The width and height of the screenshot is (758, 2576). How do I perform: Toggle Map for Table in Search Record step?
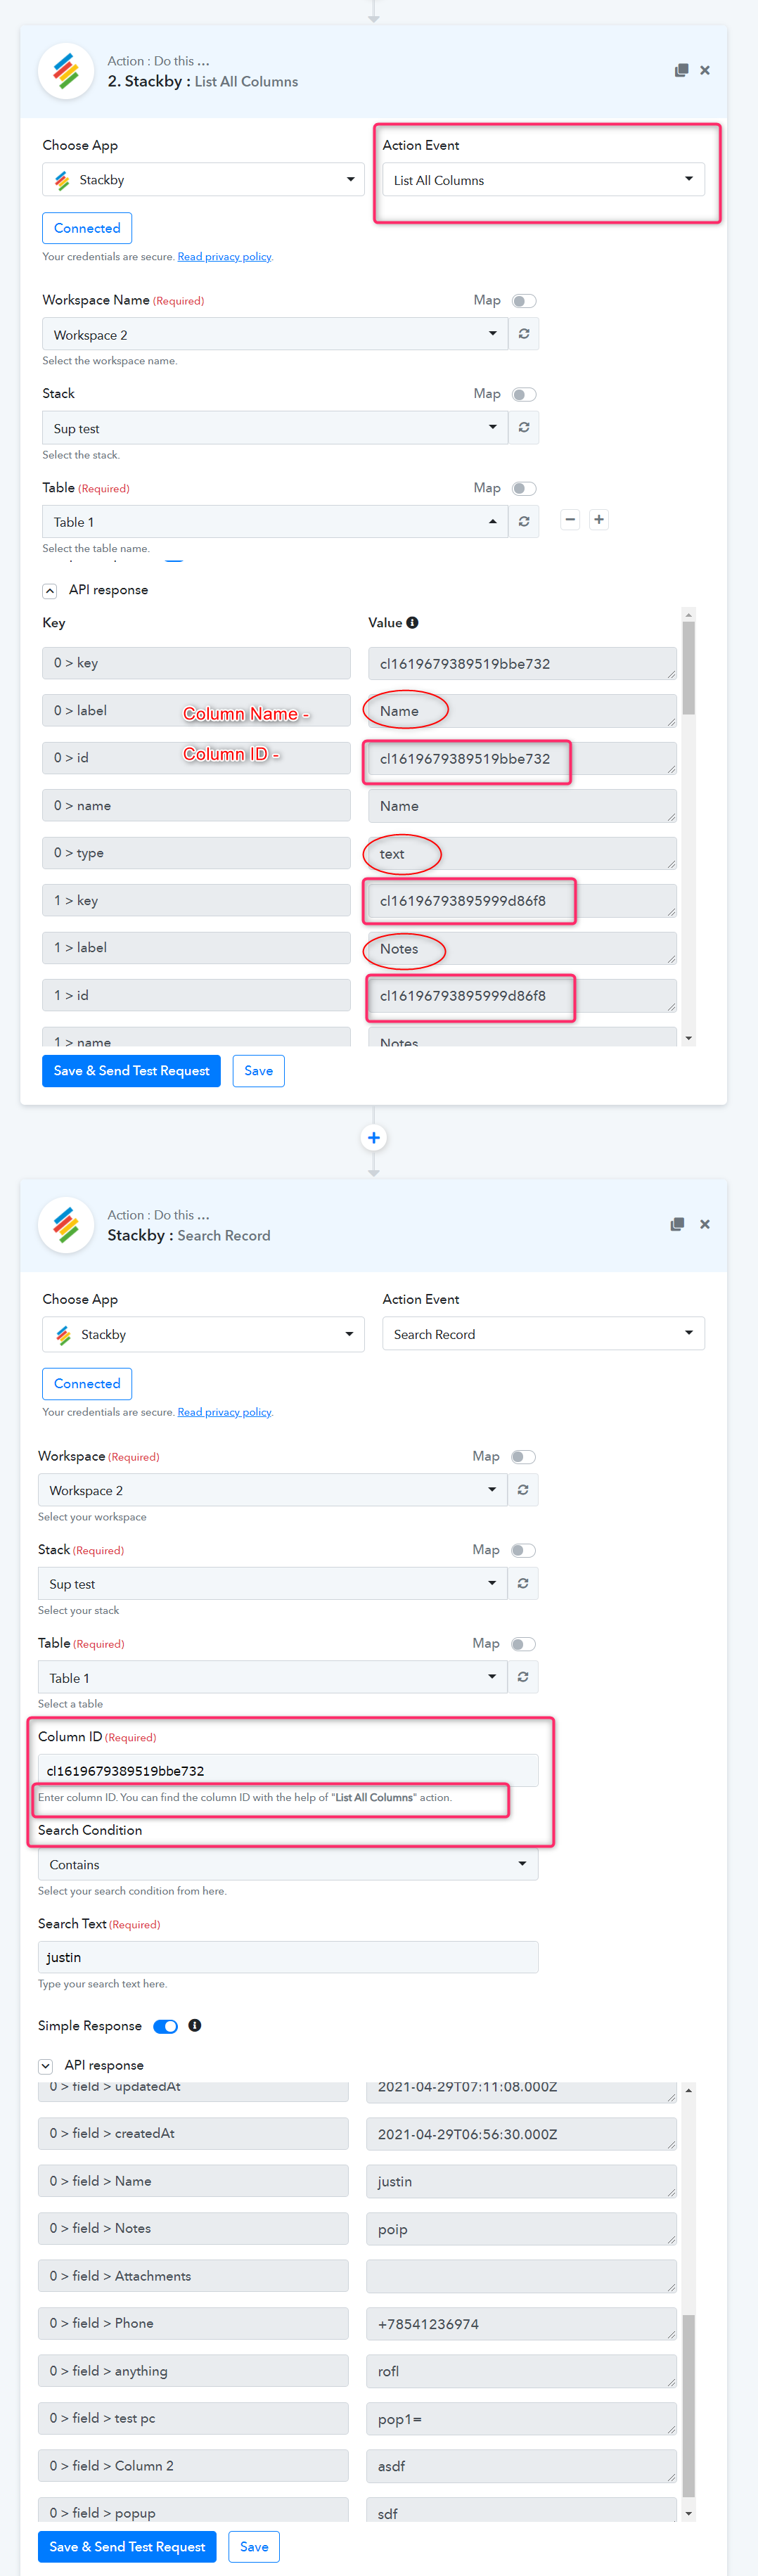[523, 1645]
